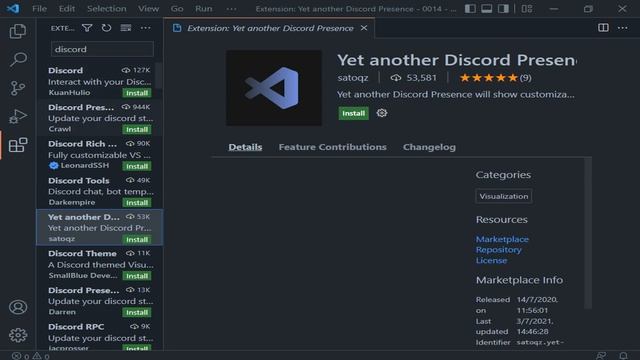Click the extensions list scrollbar
Screen dimensions: 640x360
(159, 76)
